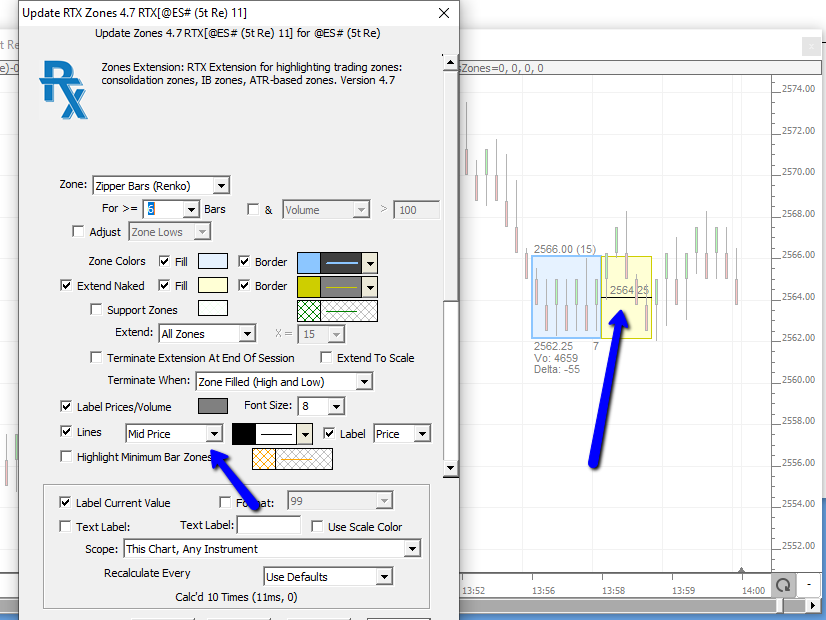Toggle the Zone Colors Border checkbox
This screenshot has height=620, width=826.
coord(244,261)
